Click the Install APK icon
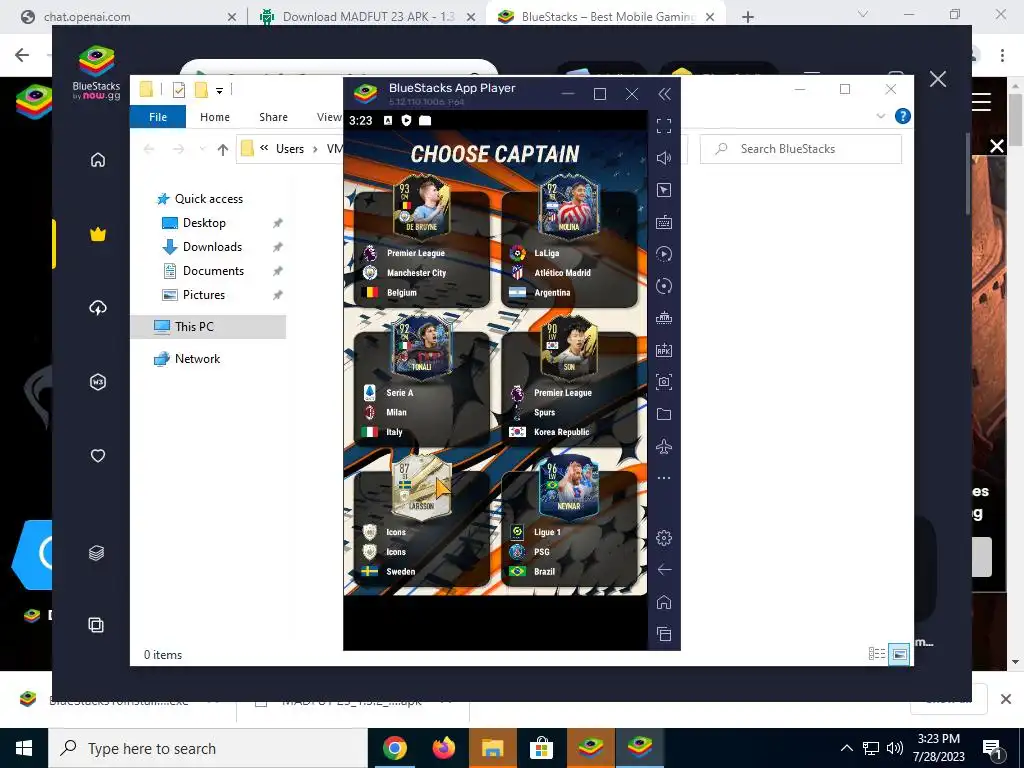Screen dimensions: 1024x768 coord(664,350)
